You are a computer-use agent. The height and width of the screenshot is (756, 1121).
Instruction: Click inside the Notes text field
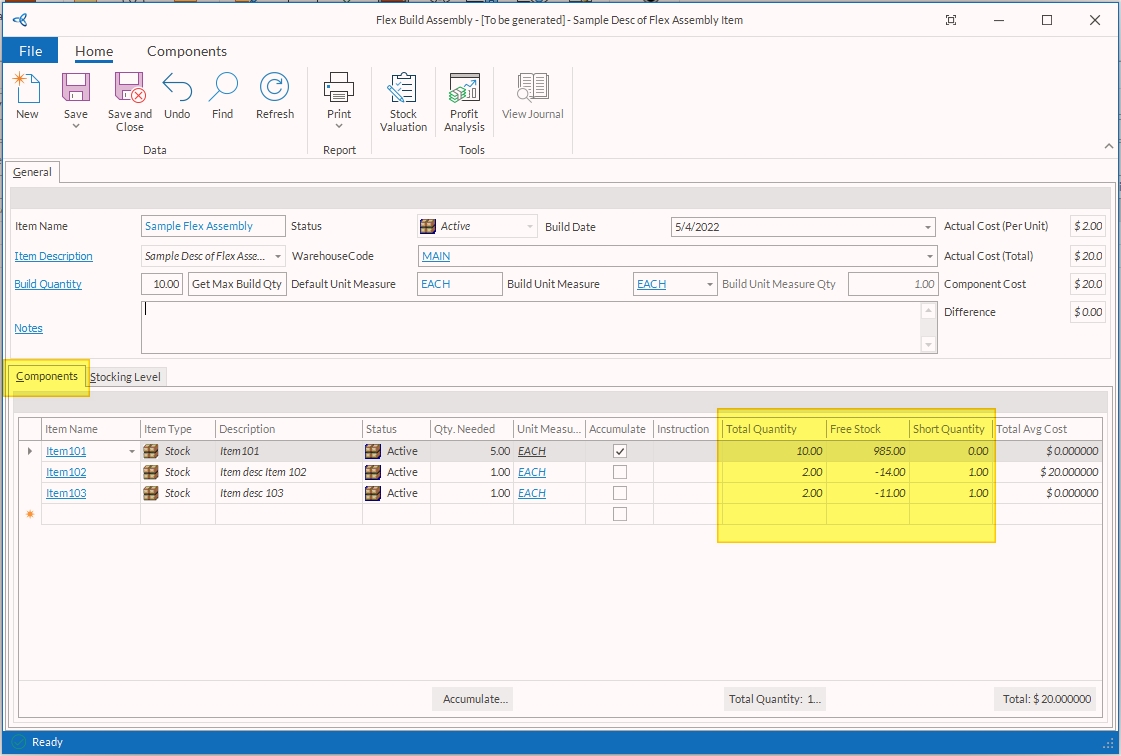point(530,328)
